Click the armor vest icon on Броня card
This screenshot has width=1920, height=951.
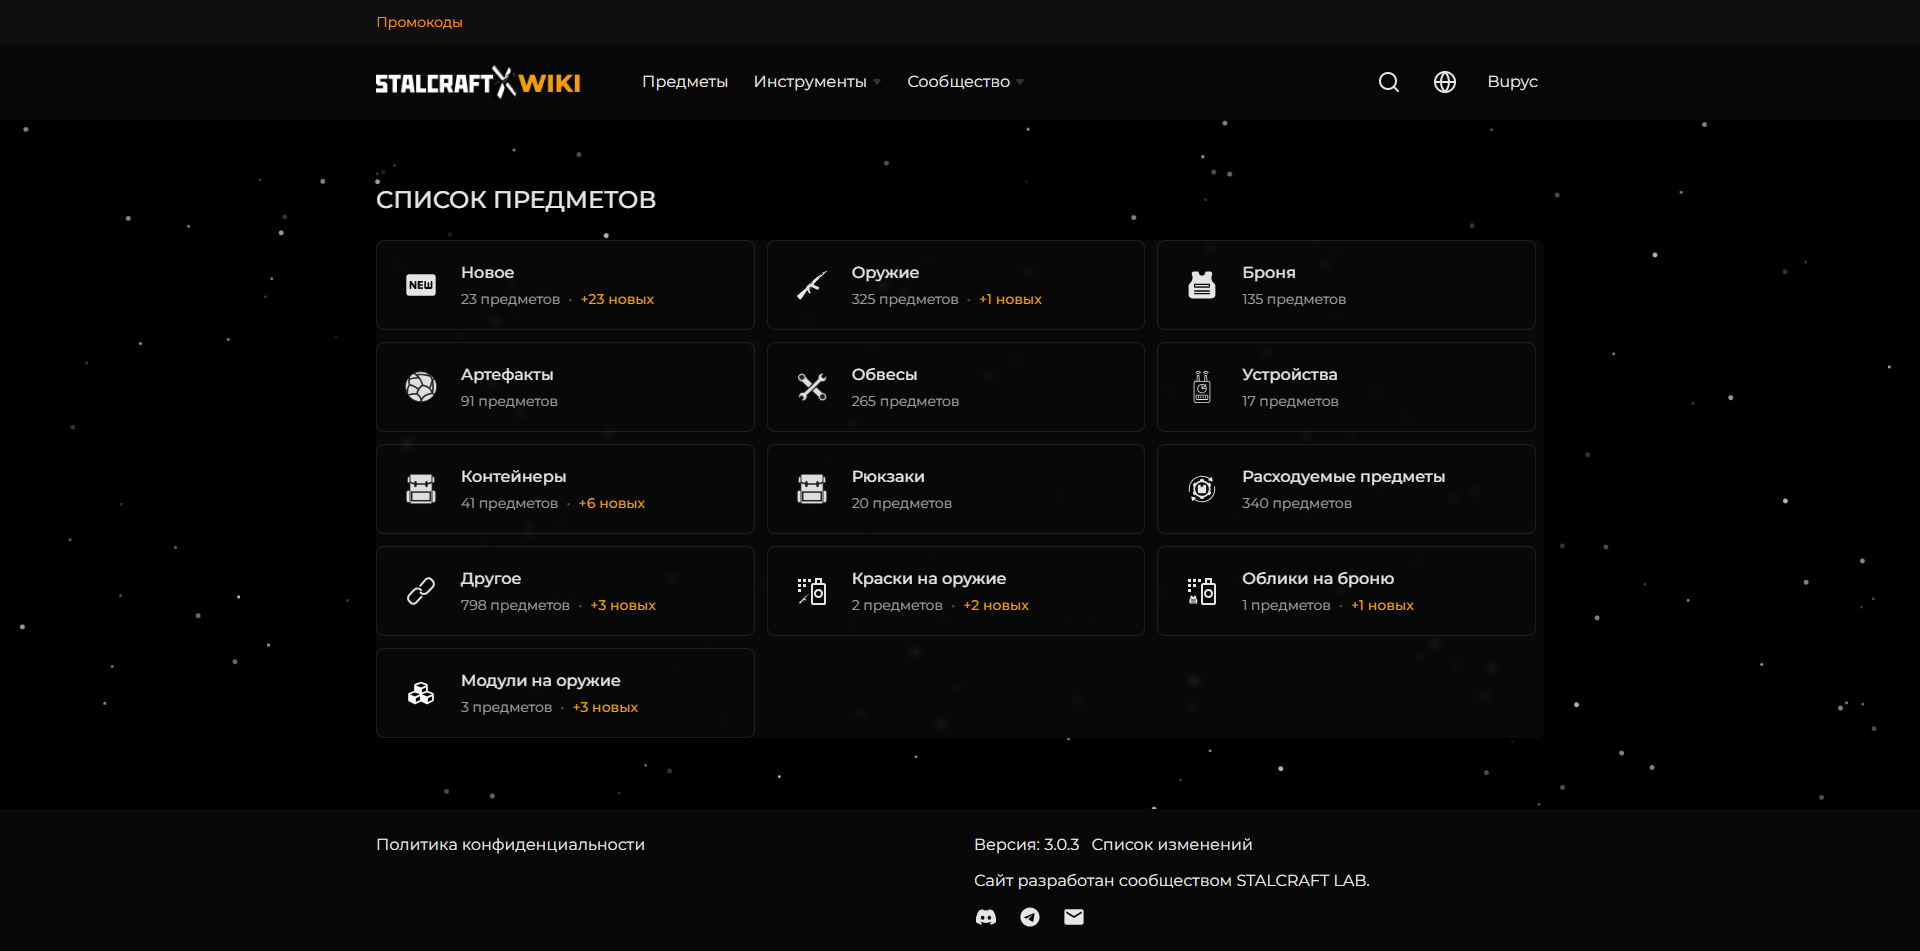click(x=1202, y=285)
